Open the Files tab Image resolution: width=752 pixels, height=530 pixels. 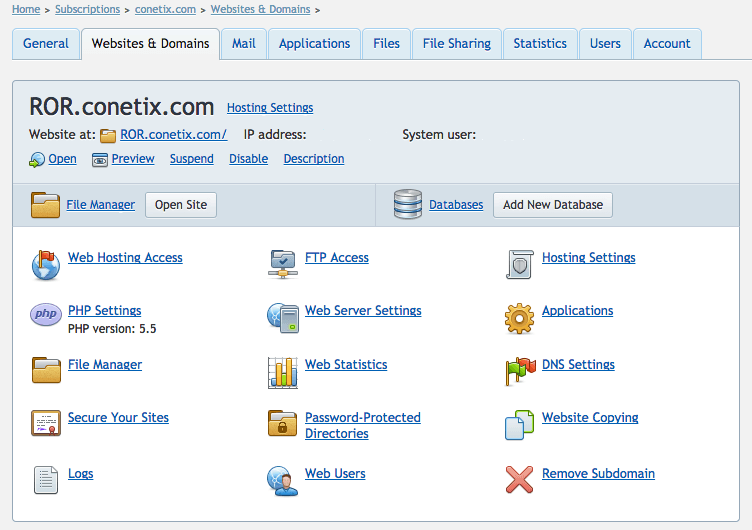pos(387,44)
